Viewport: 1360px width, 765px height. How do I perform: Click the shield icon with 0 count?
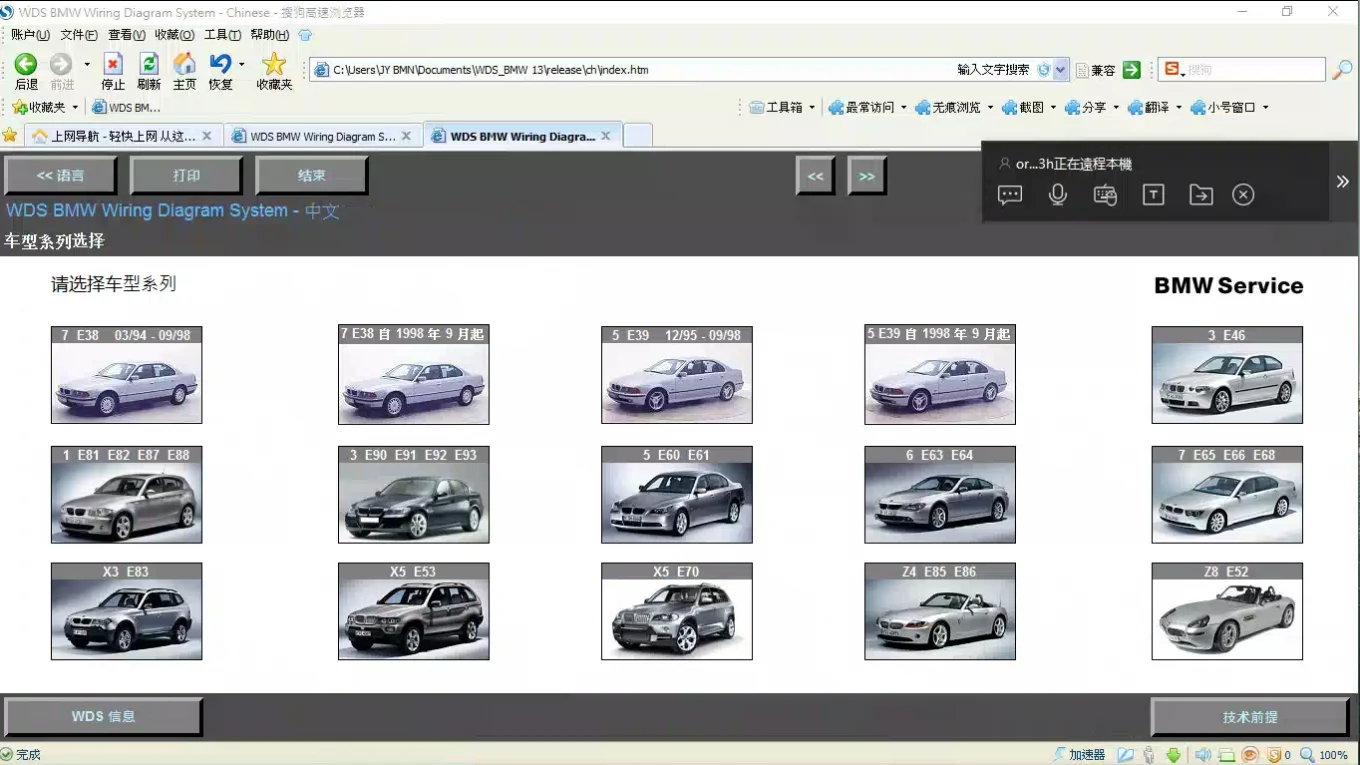1274,755
